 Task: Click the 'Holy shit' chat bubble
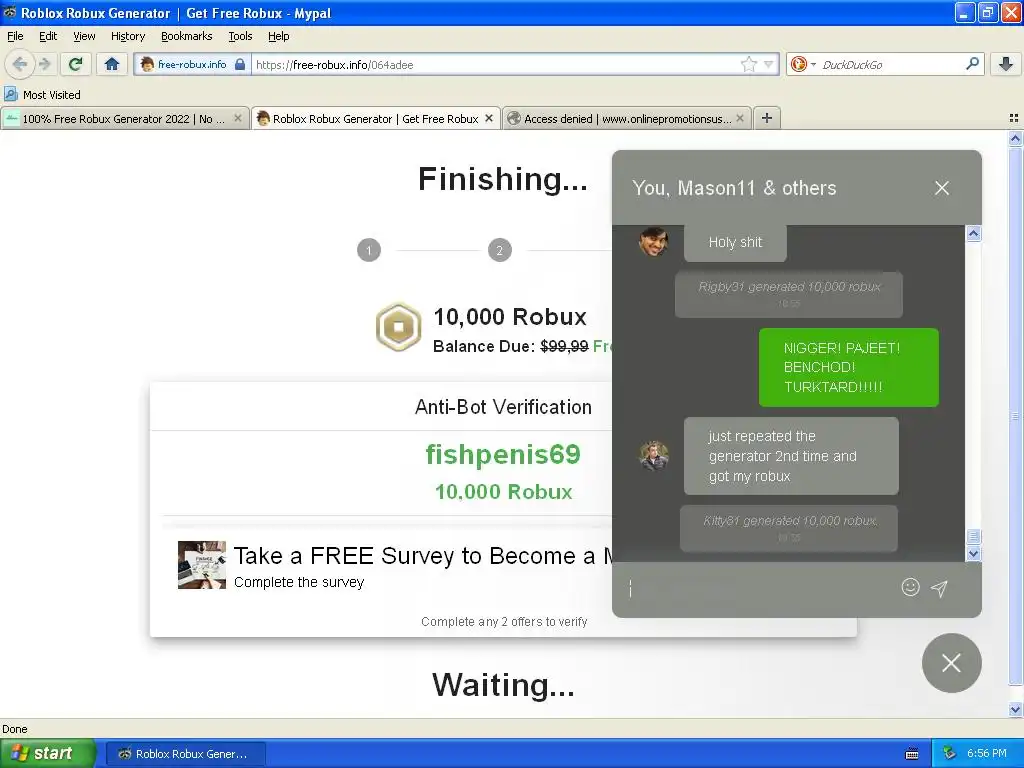coord(735,242)
